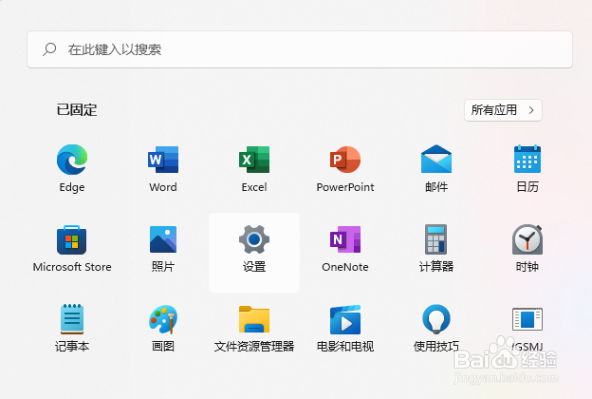Open the 计算器 calculator app
The image size is (592, 399).
pos(436,239)
